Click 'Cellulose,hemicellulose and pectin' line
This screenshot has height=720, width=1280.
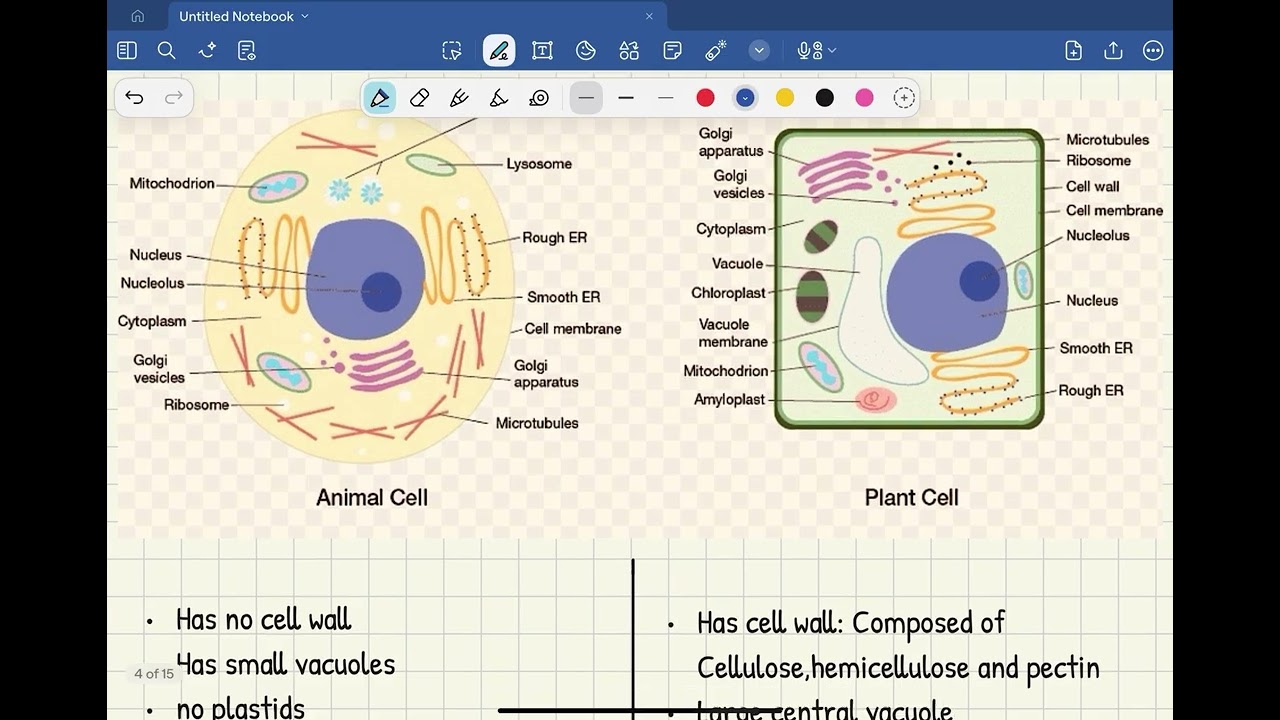click(898, 668)
